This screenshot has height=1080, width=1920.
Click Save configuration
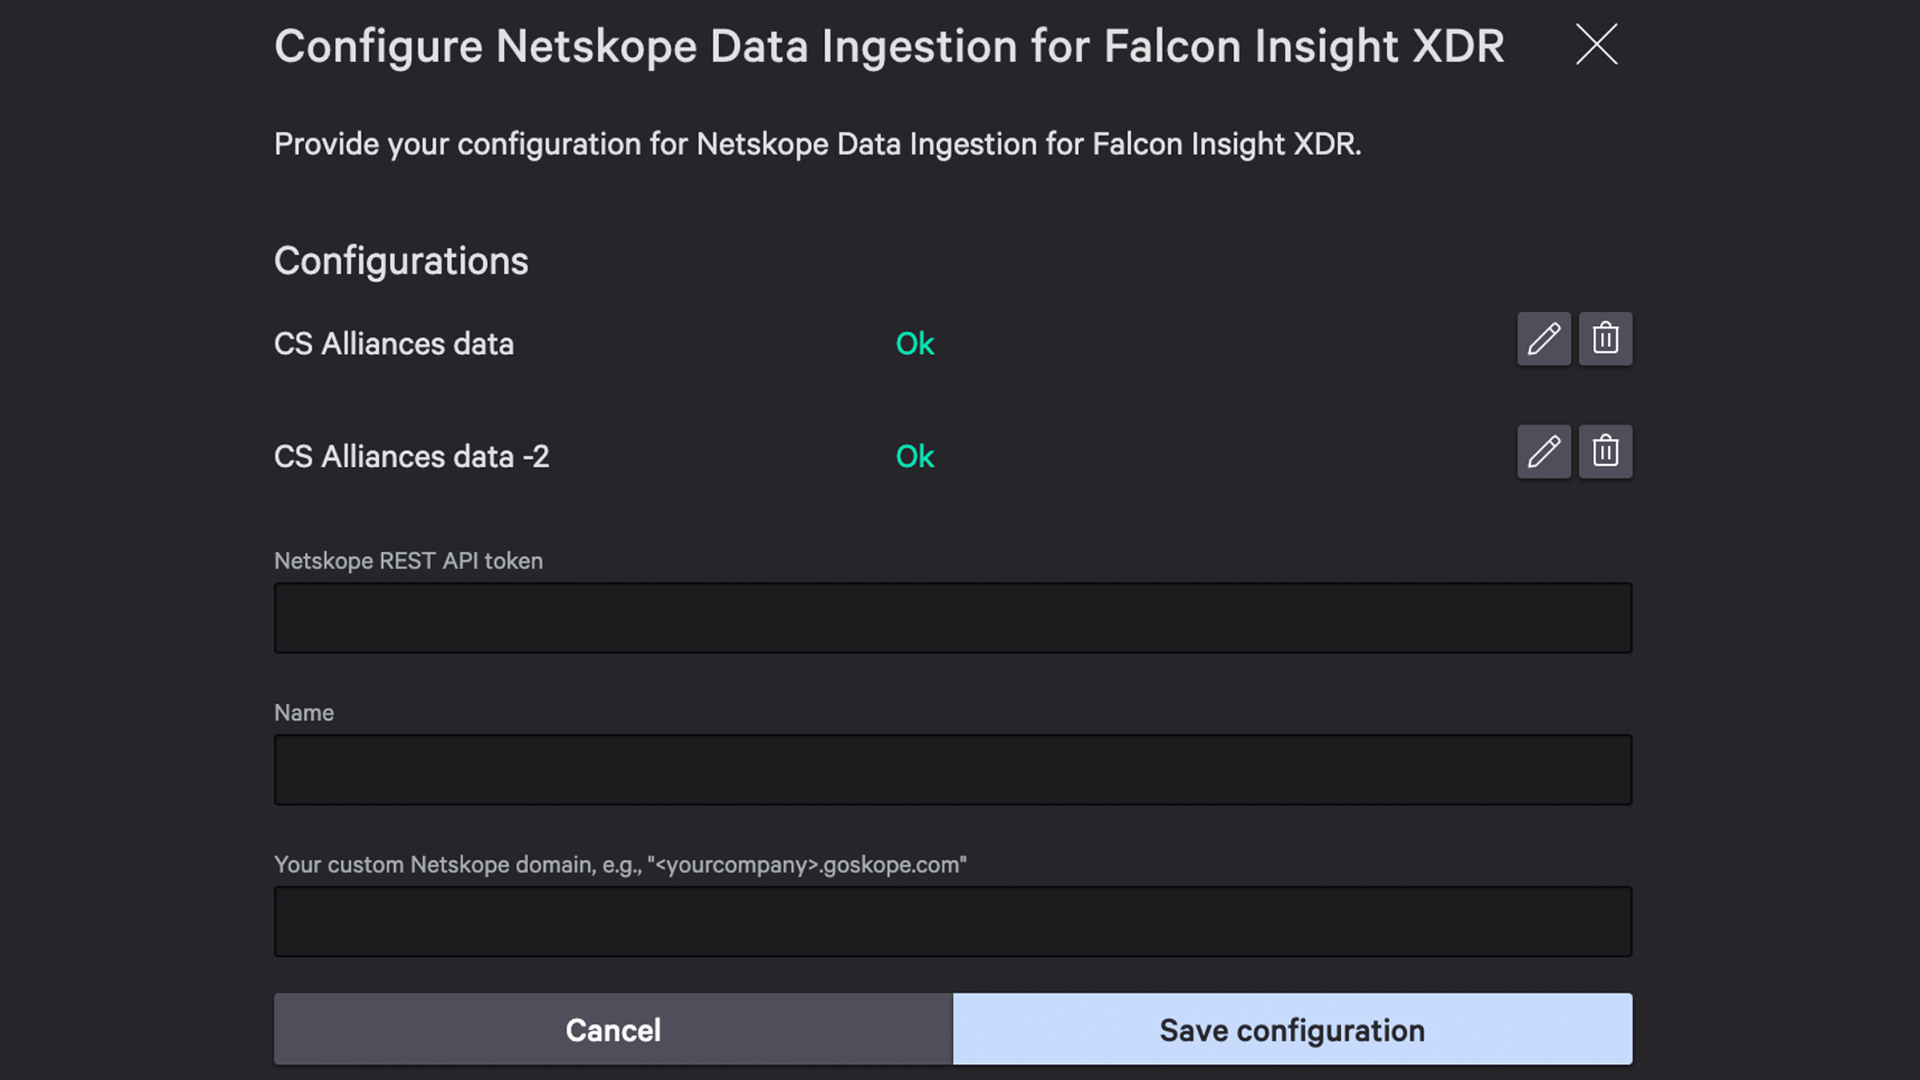tap(1292, 1029)
